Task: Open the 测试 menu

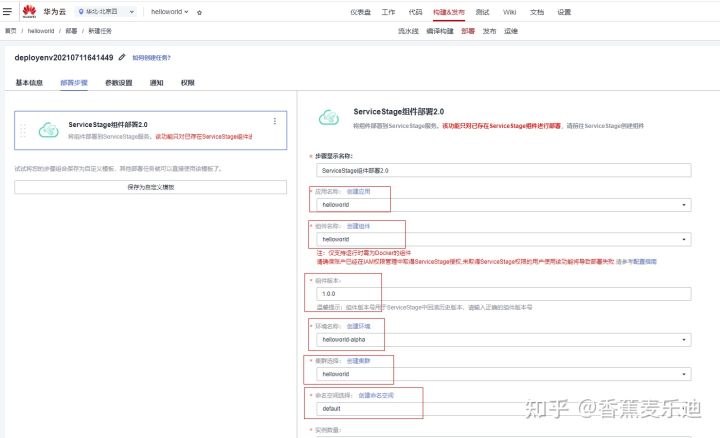Action: pyautogui.click(x=482, y=12)
